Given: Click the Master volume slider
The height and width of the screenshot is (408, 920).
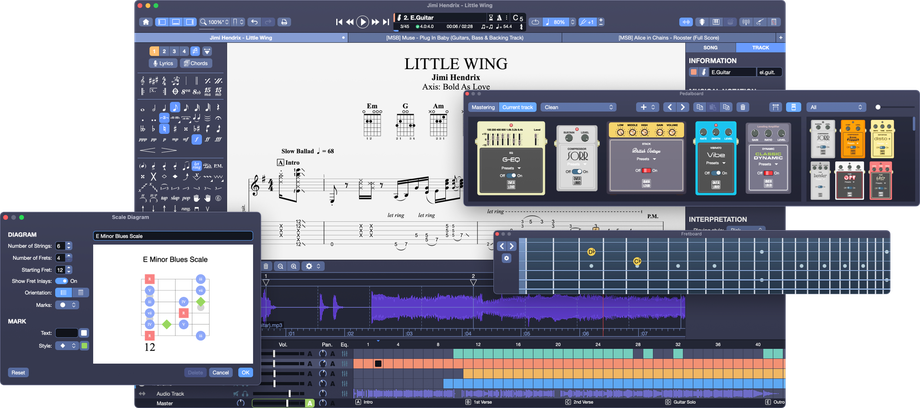Looking at the screenshot, I should [279, 403].
